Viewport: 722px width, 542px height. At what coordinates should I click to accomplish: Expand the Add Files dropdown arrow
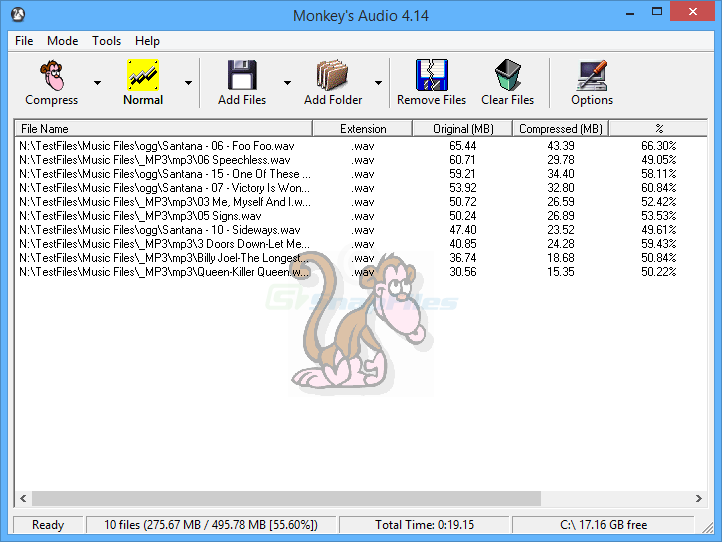click(287, 83)
